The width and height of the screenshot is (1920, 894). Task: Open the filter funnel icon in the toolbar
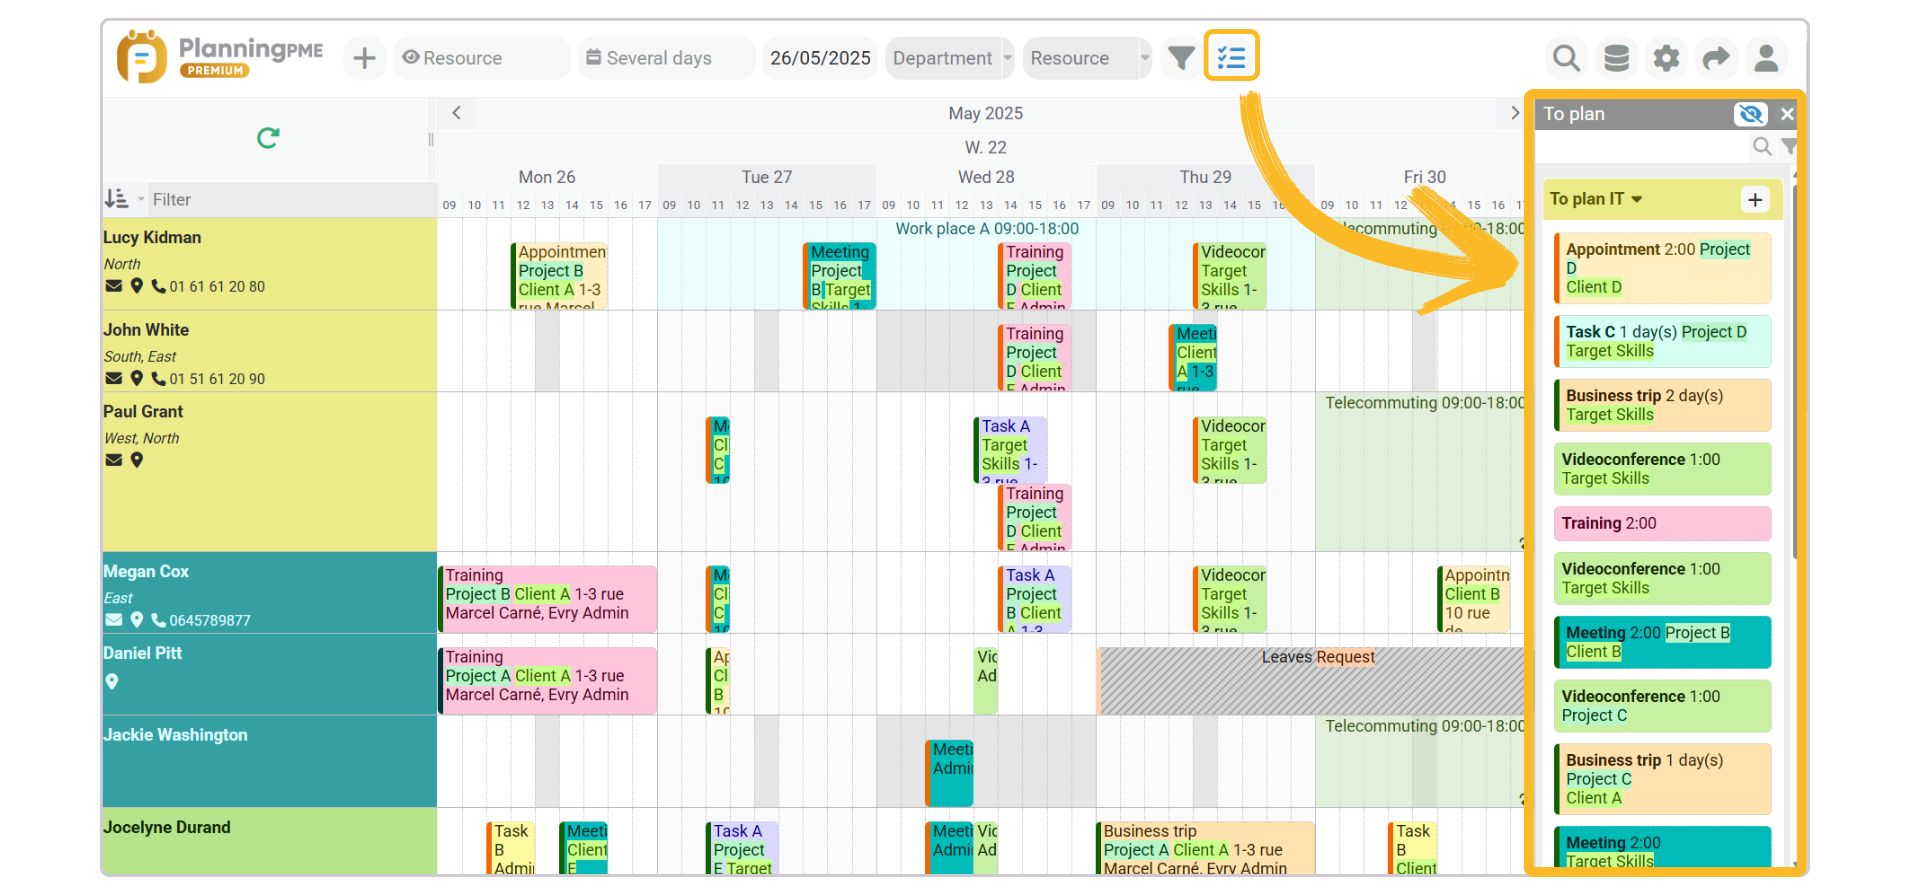(x=1180, y=58)
